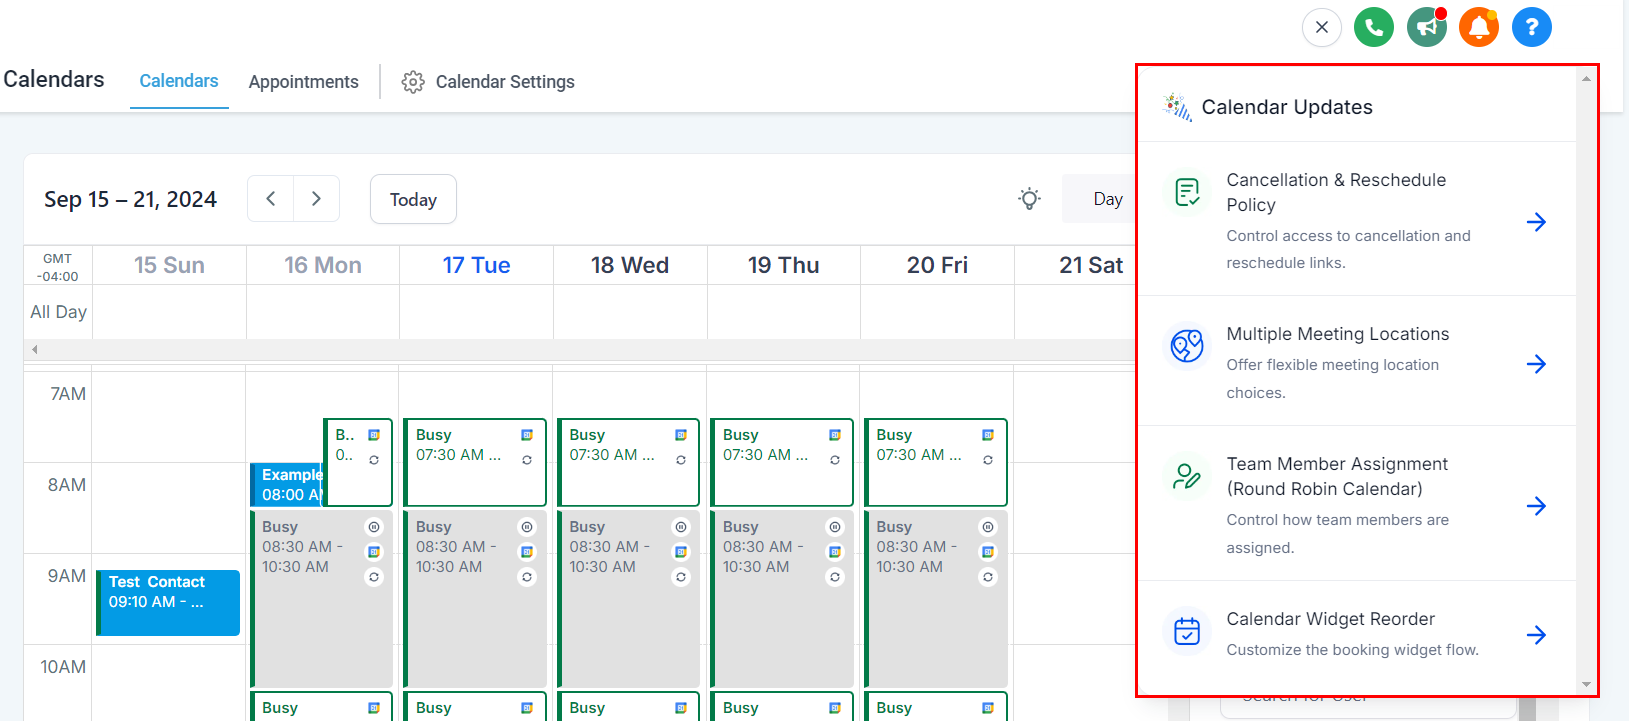The image size is (1629, 721).
Task: Open Team Member Assignment arrow
Action: tap(1537, 506)
